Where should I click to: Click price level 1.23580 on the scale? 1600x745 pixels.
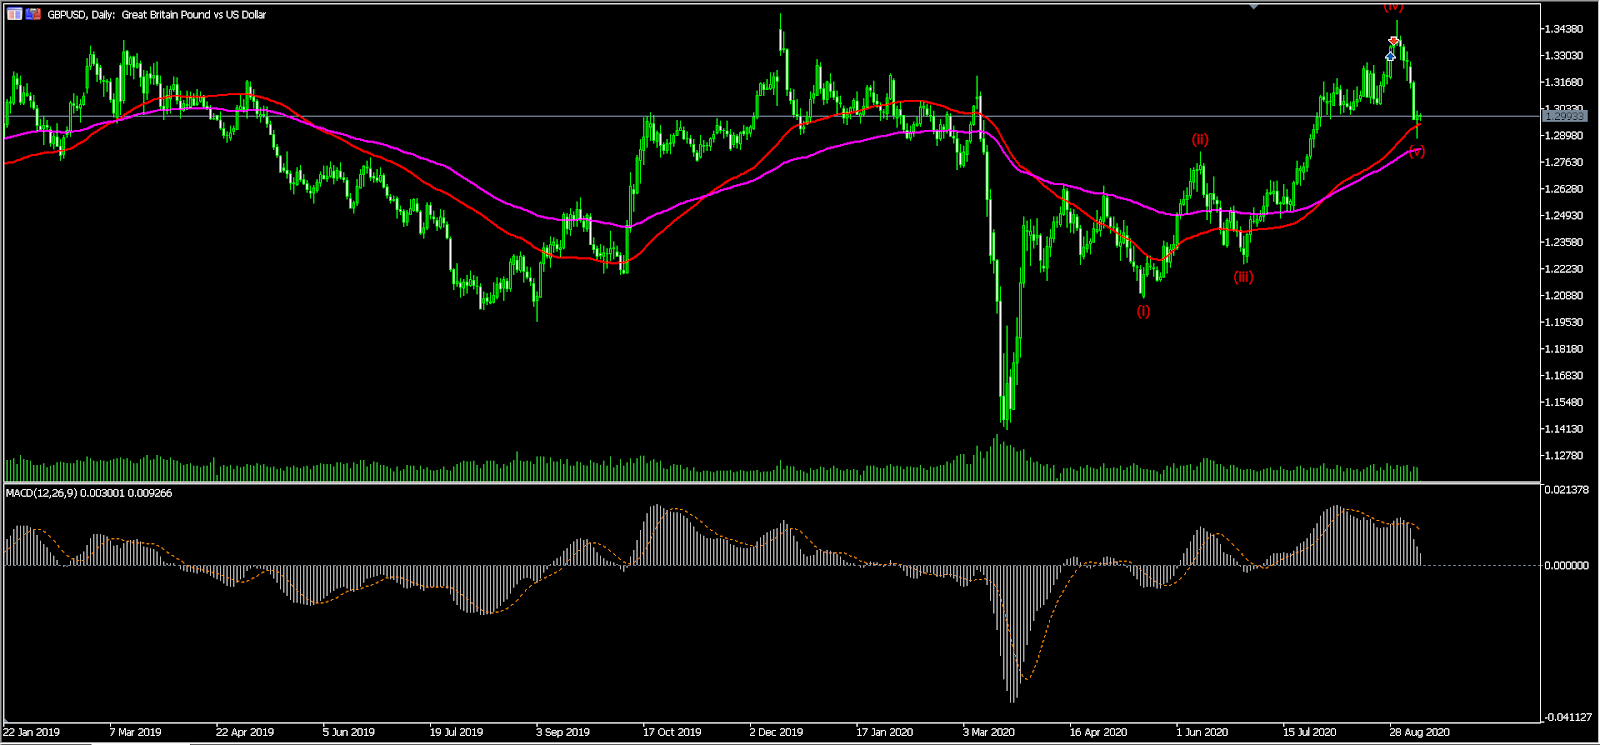[x=1563, y=242]
